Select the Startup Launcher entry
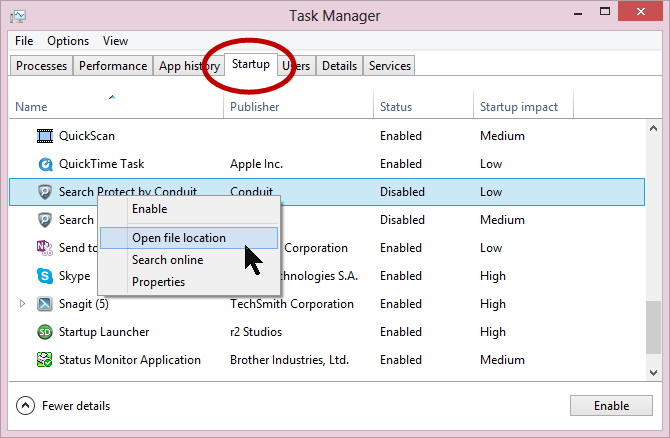This screenshot has width=670, height=438. tap(104, 332)
